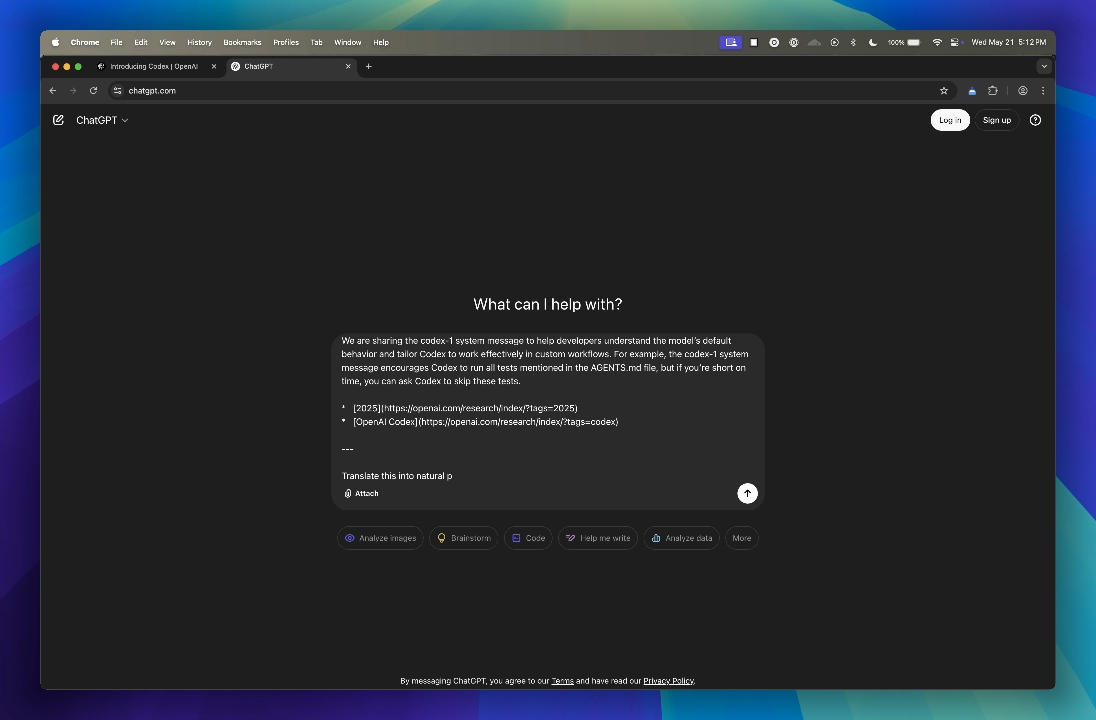Image resolution: width=1096 pixels, height=720 pixels.
Task: Click the Log in button
Action: pyautogui.click(x=949, y=119)
